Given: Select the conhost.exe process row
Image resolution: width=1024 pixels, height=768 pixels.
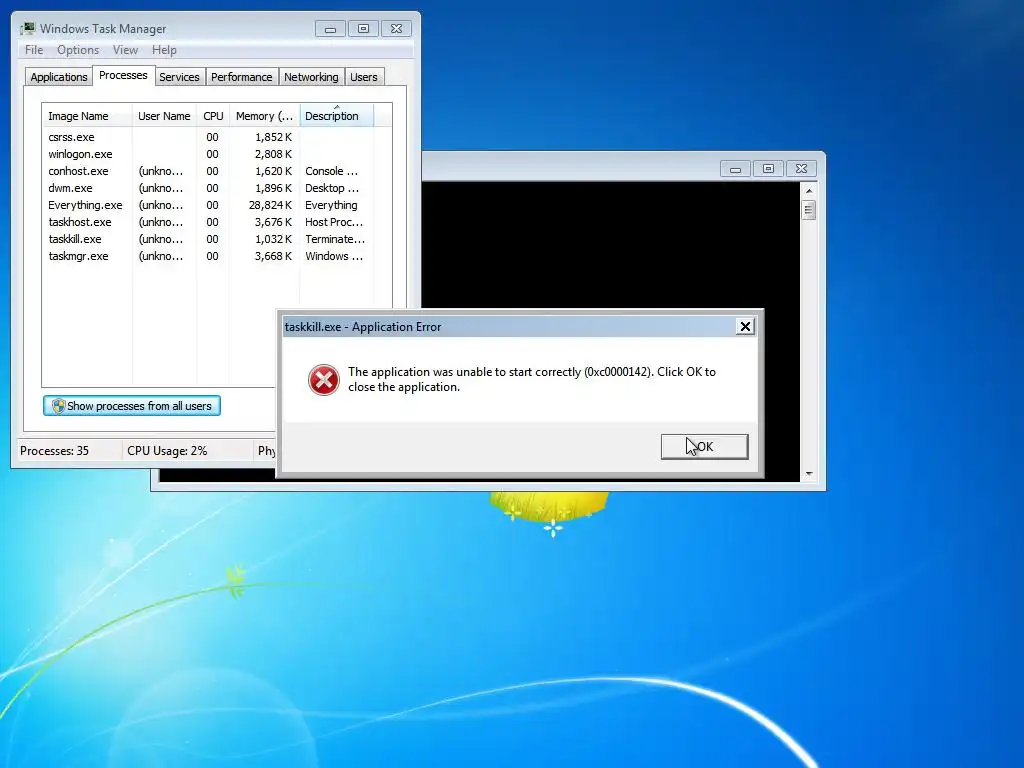Looking at the screenshot, I should pos(208,171).
